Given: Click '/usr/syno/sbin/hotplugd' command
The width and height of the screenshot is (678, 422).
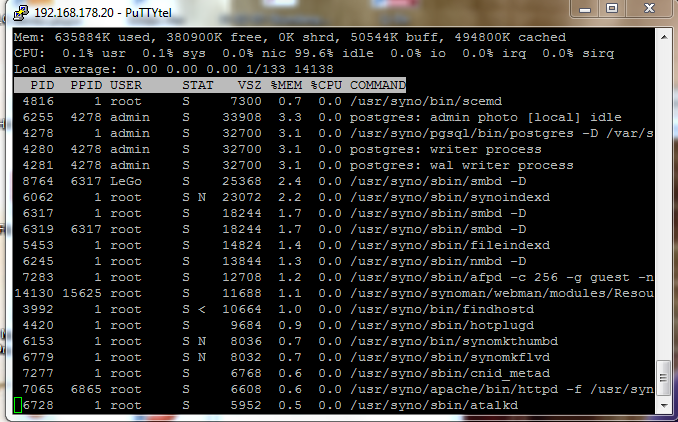Looking at the screenshot, I should tap(442, 325).
